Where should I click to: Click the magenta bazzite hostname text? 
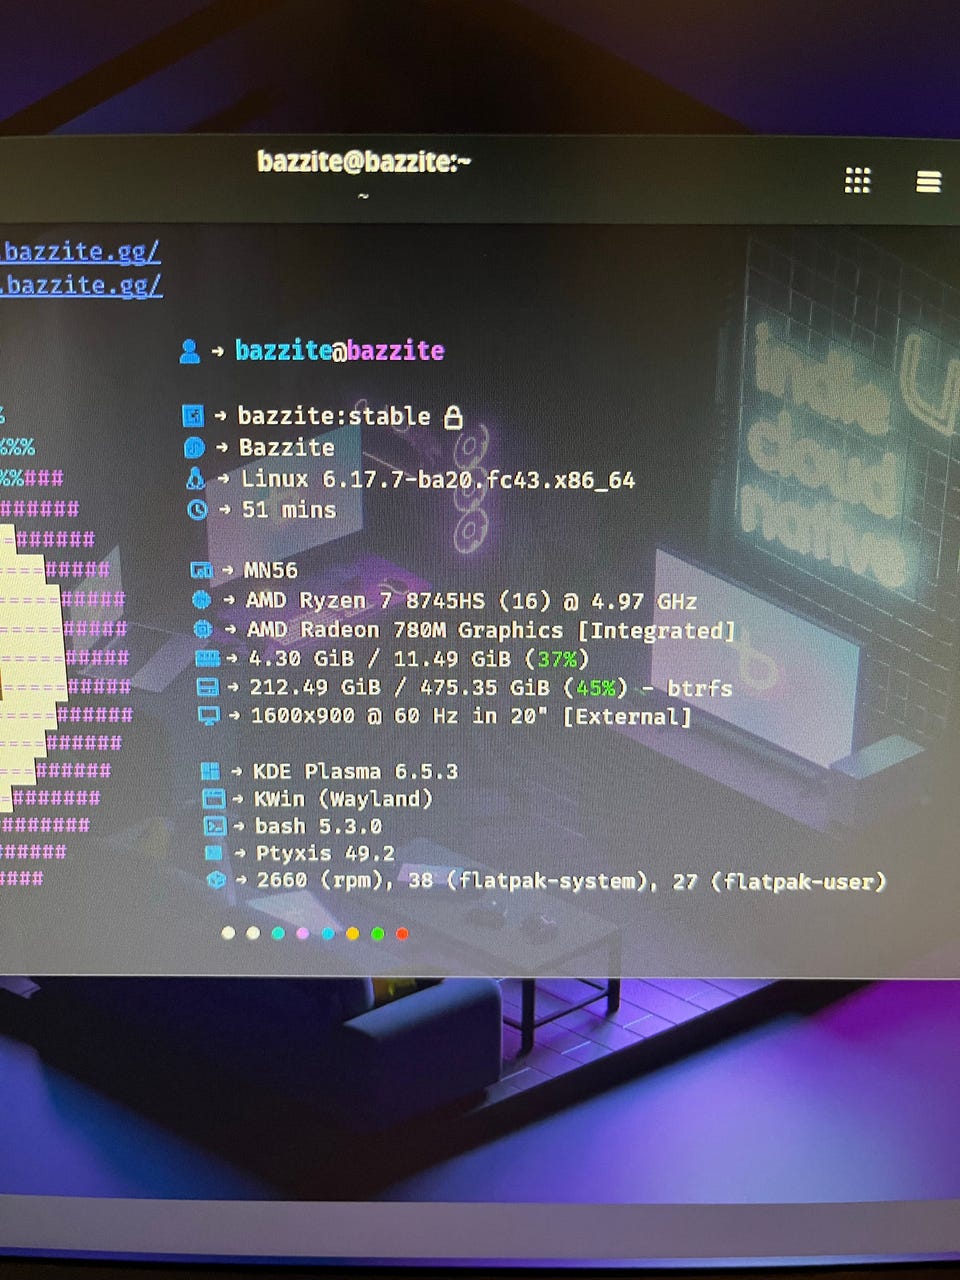pyautogui.click(x=395, y=351)
